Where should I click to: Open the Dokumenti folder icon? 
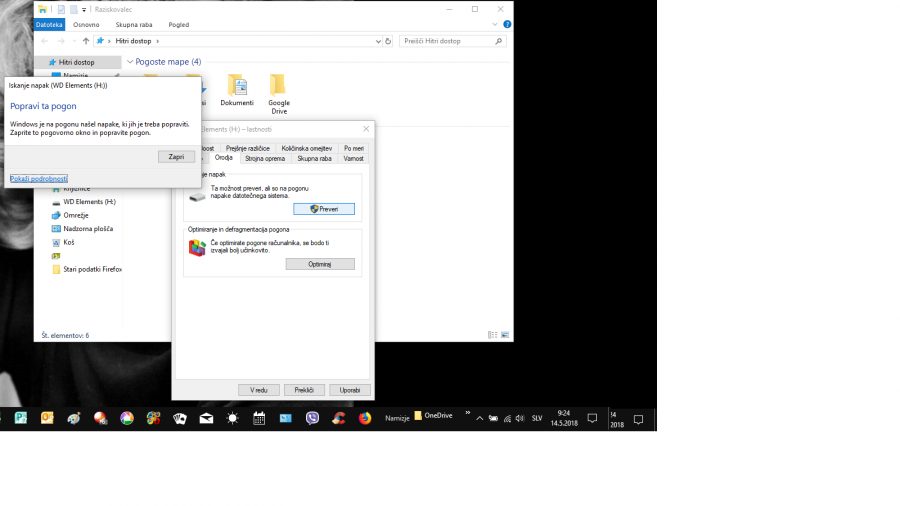coord(237,85)
